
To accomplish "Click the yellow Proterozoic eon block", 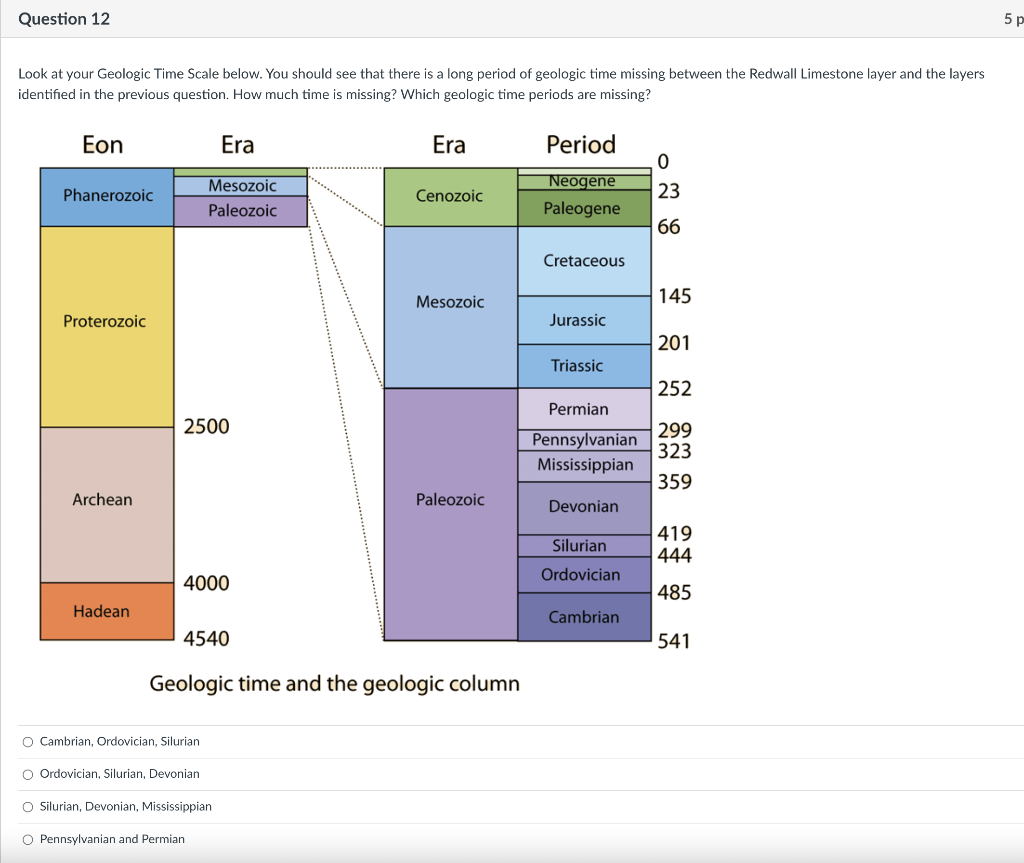I will tap(107, 327).
